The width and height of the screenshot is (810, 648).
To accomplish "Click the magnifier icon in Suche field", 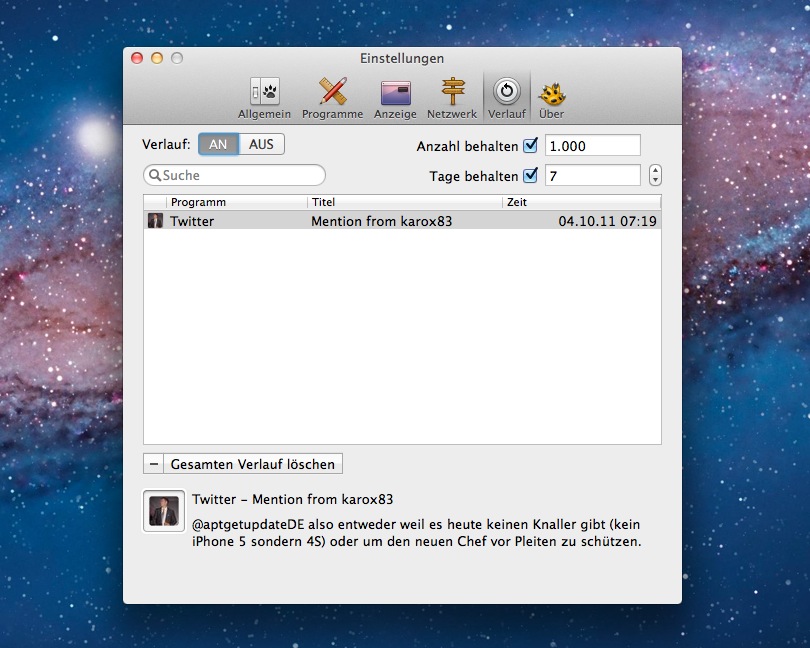I will click(x=154, y=175).
